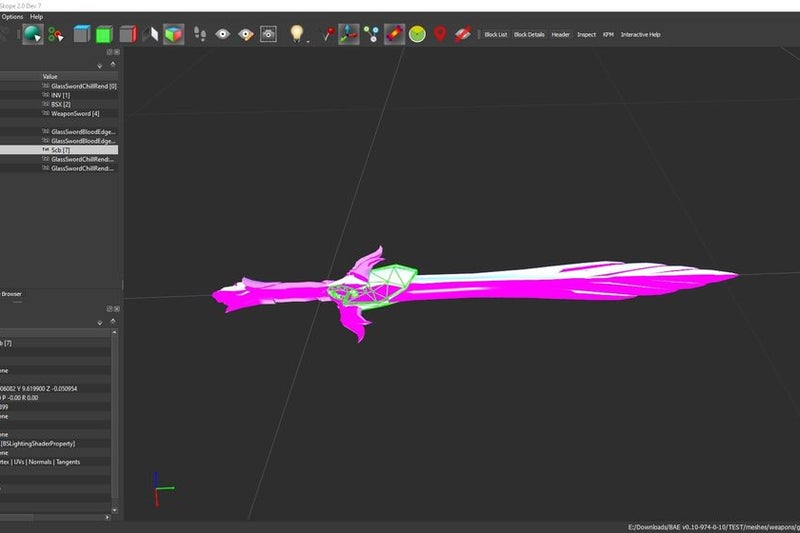The height and width of the screenshot is (533, 800).
Task: Expand all with block details down-chevron
Action: pyautogui.click(x=99, y=323)
